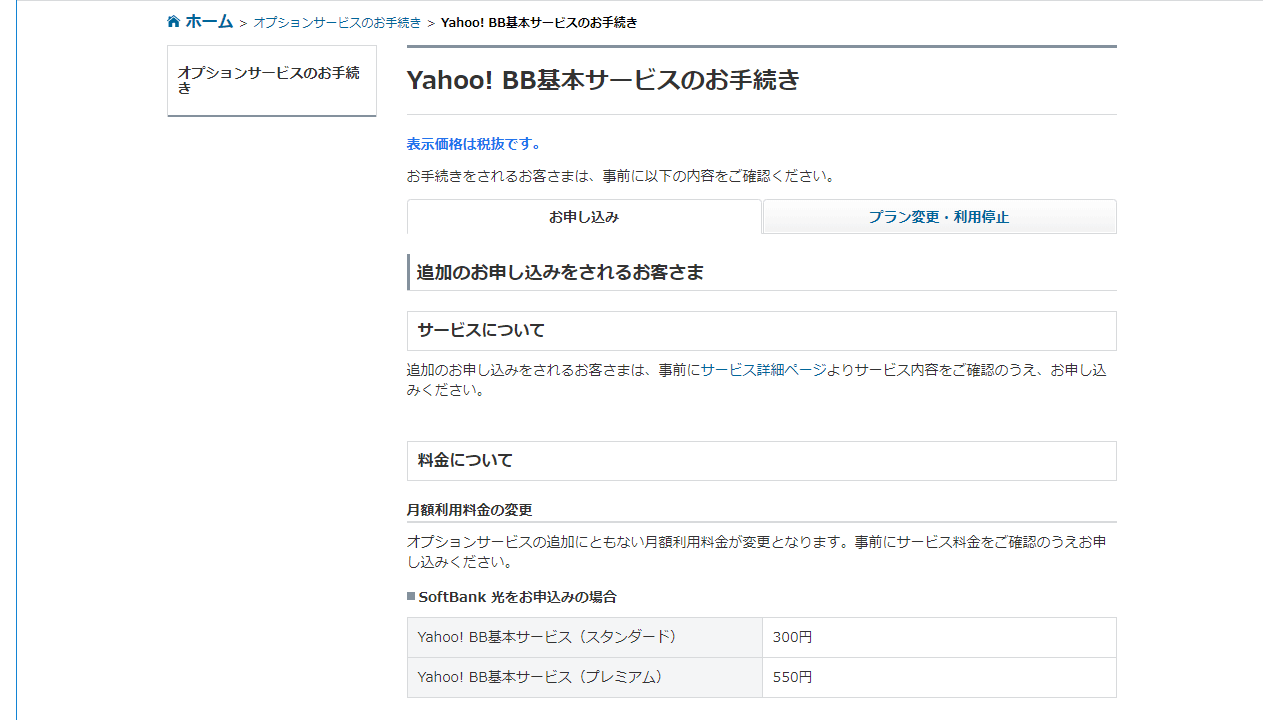Screen dimensions: 1280x720
Task: Select the お申し込み tab
Action: (x=584, y=216)
